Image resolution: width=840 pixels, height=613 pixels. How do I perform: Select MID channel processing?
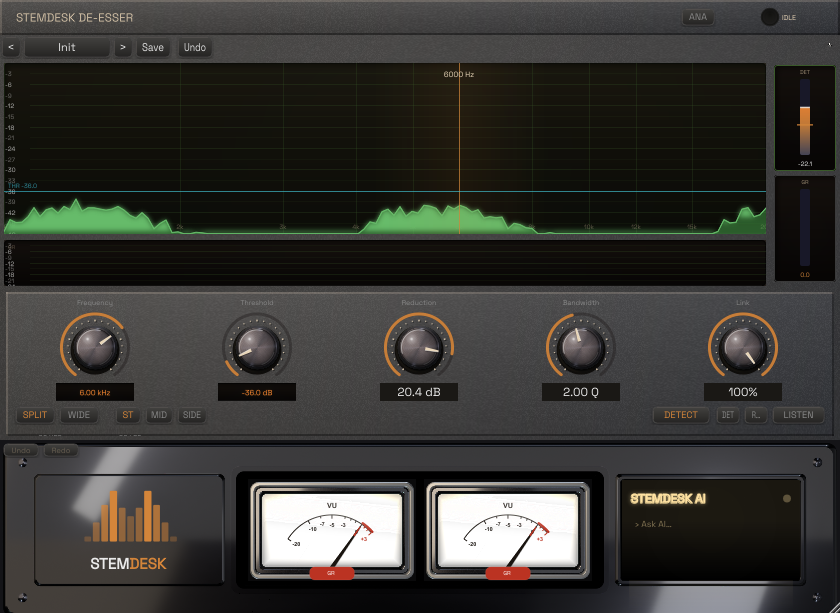pos(159,415)
